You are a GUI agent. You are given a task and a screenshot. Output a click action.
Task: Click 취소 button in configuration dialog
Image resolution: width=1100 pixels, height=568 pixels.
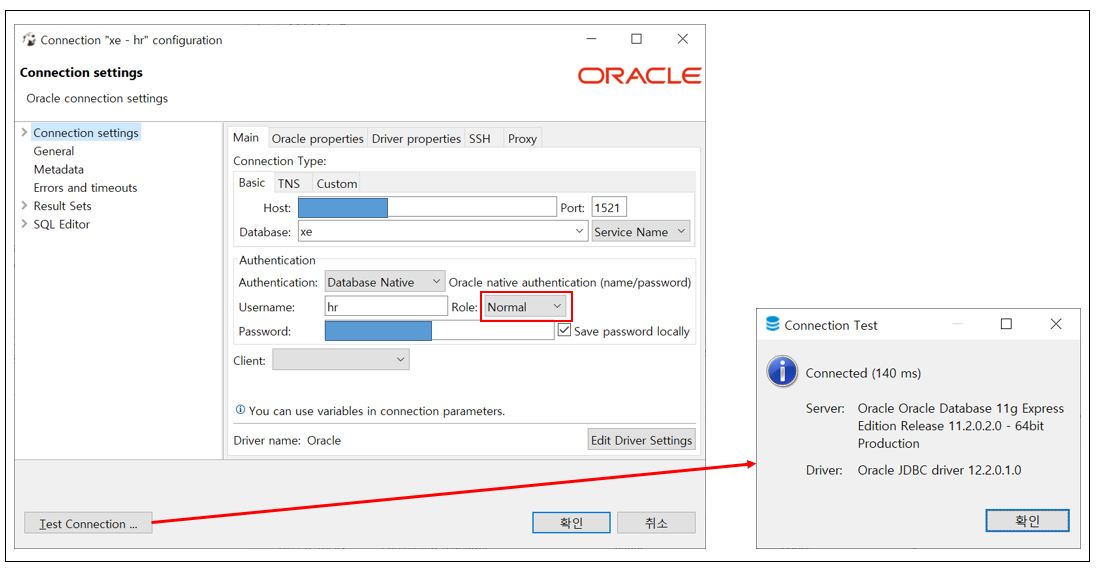656,523
